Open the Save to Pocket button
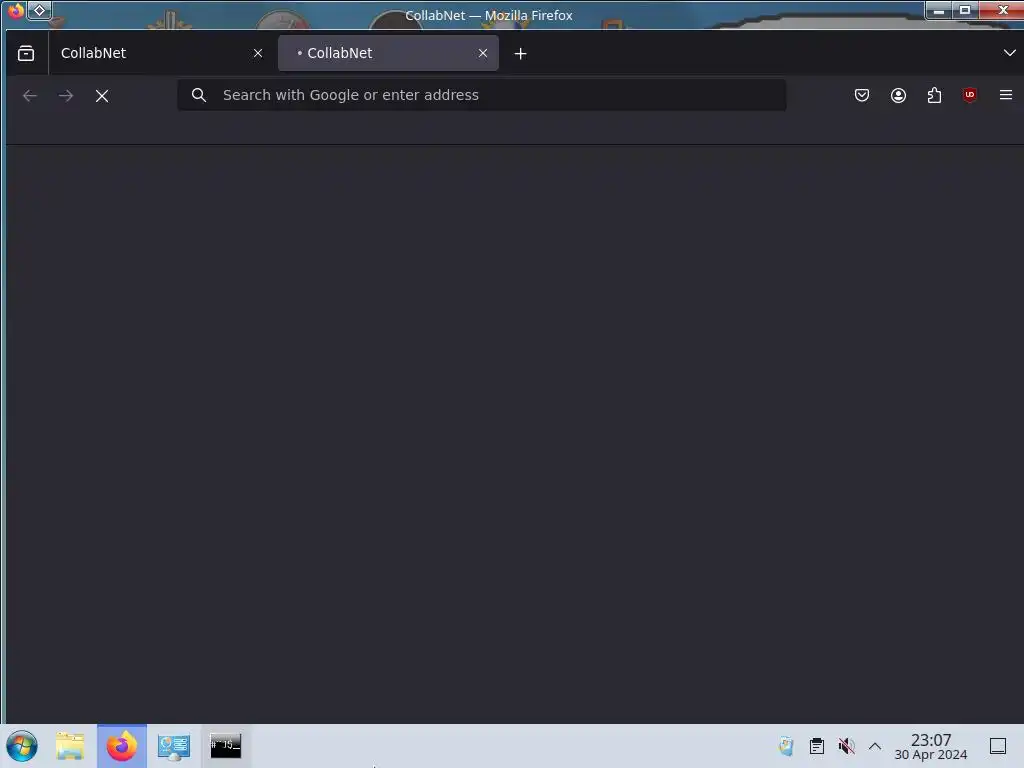The height and width of the screenshot is (768, 1024). pyautogui.click(x=862, y=95)
